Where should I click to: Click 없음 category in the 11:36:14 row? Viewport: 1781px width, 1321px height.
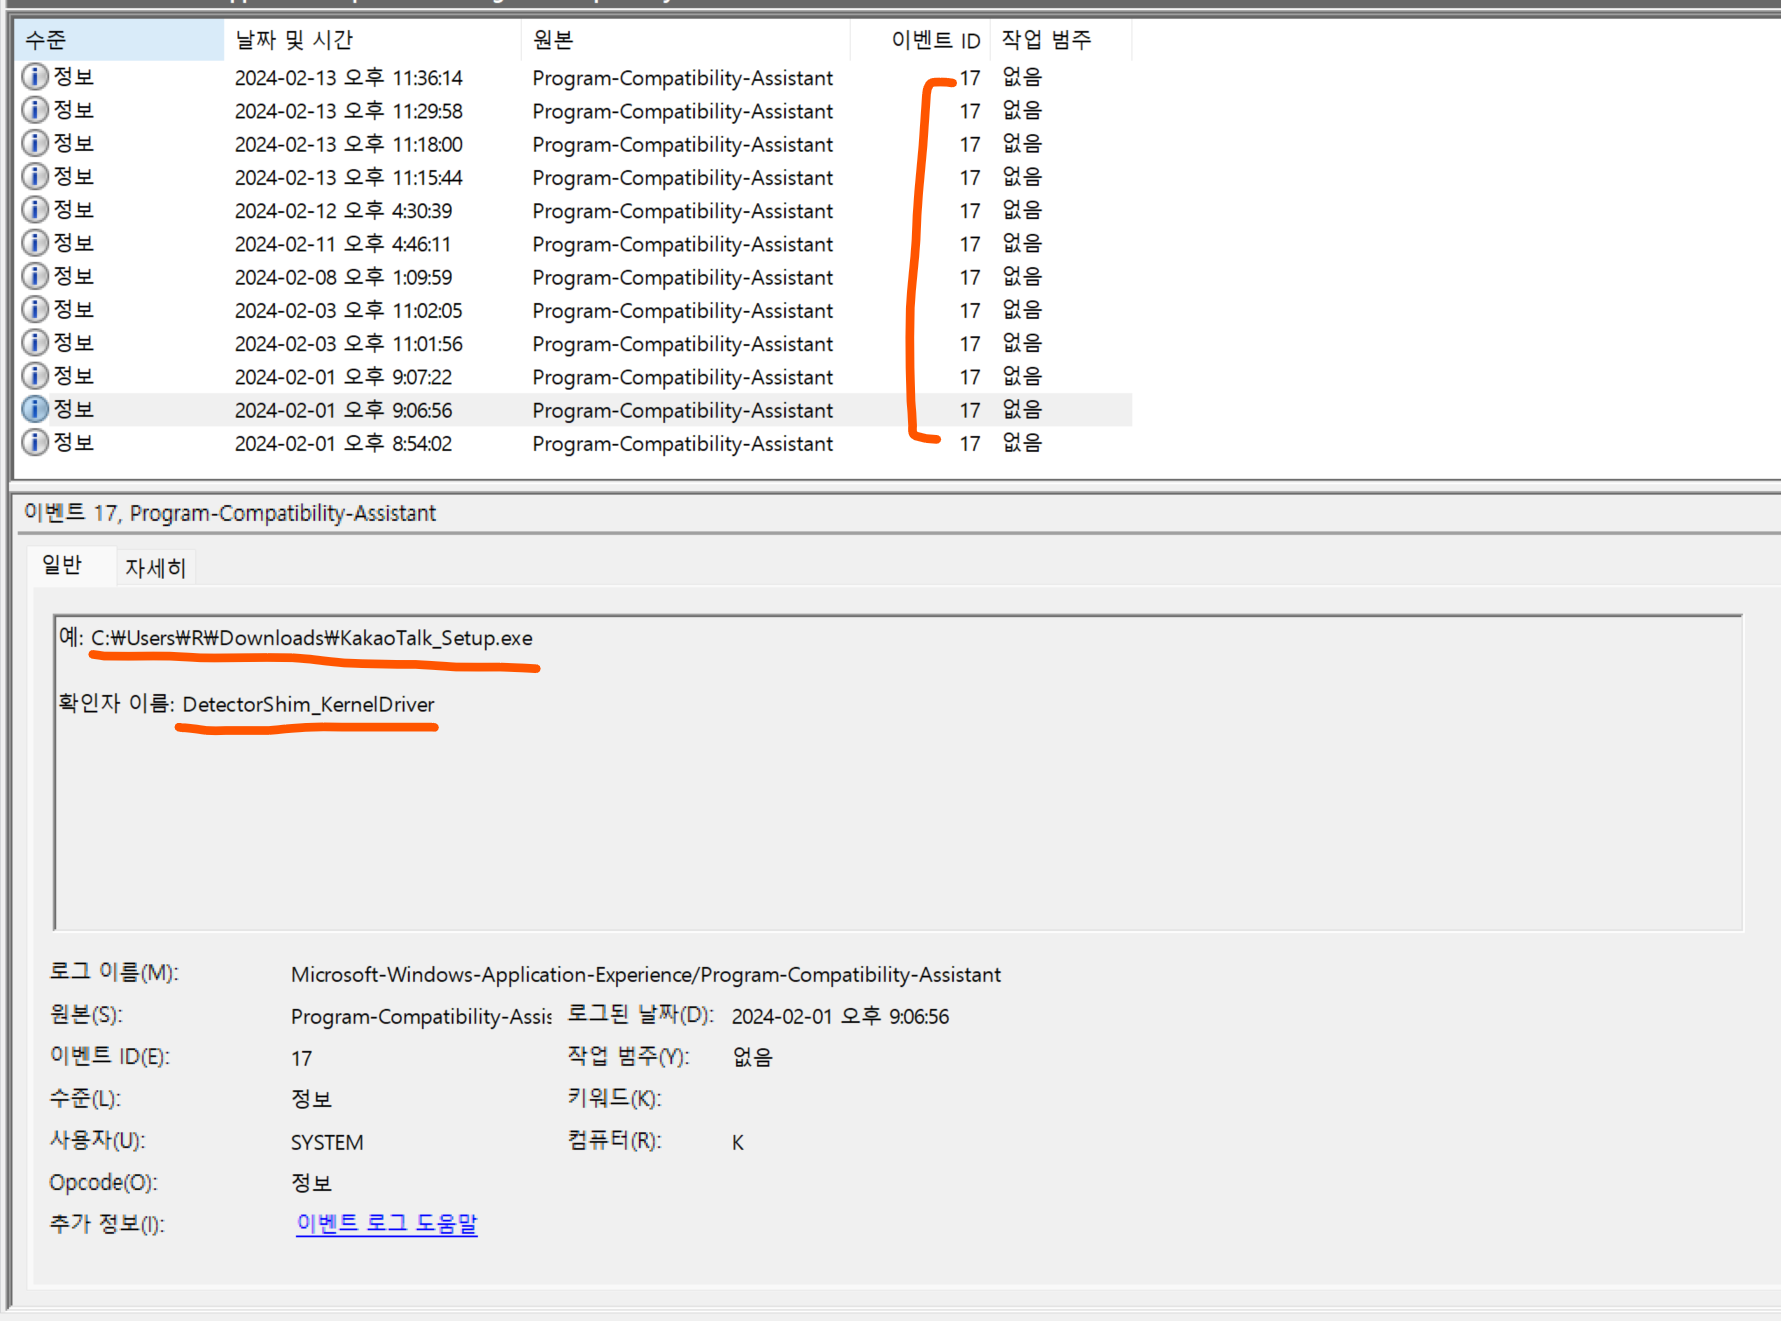[x=1022, y=77]
